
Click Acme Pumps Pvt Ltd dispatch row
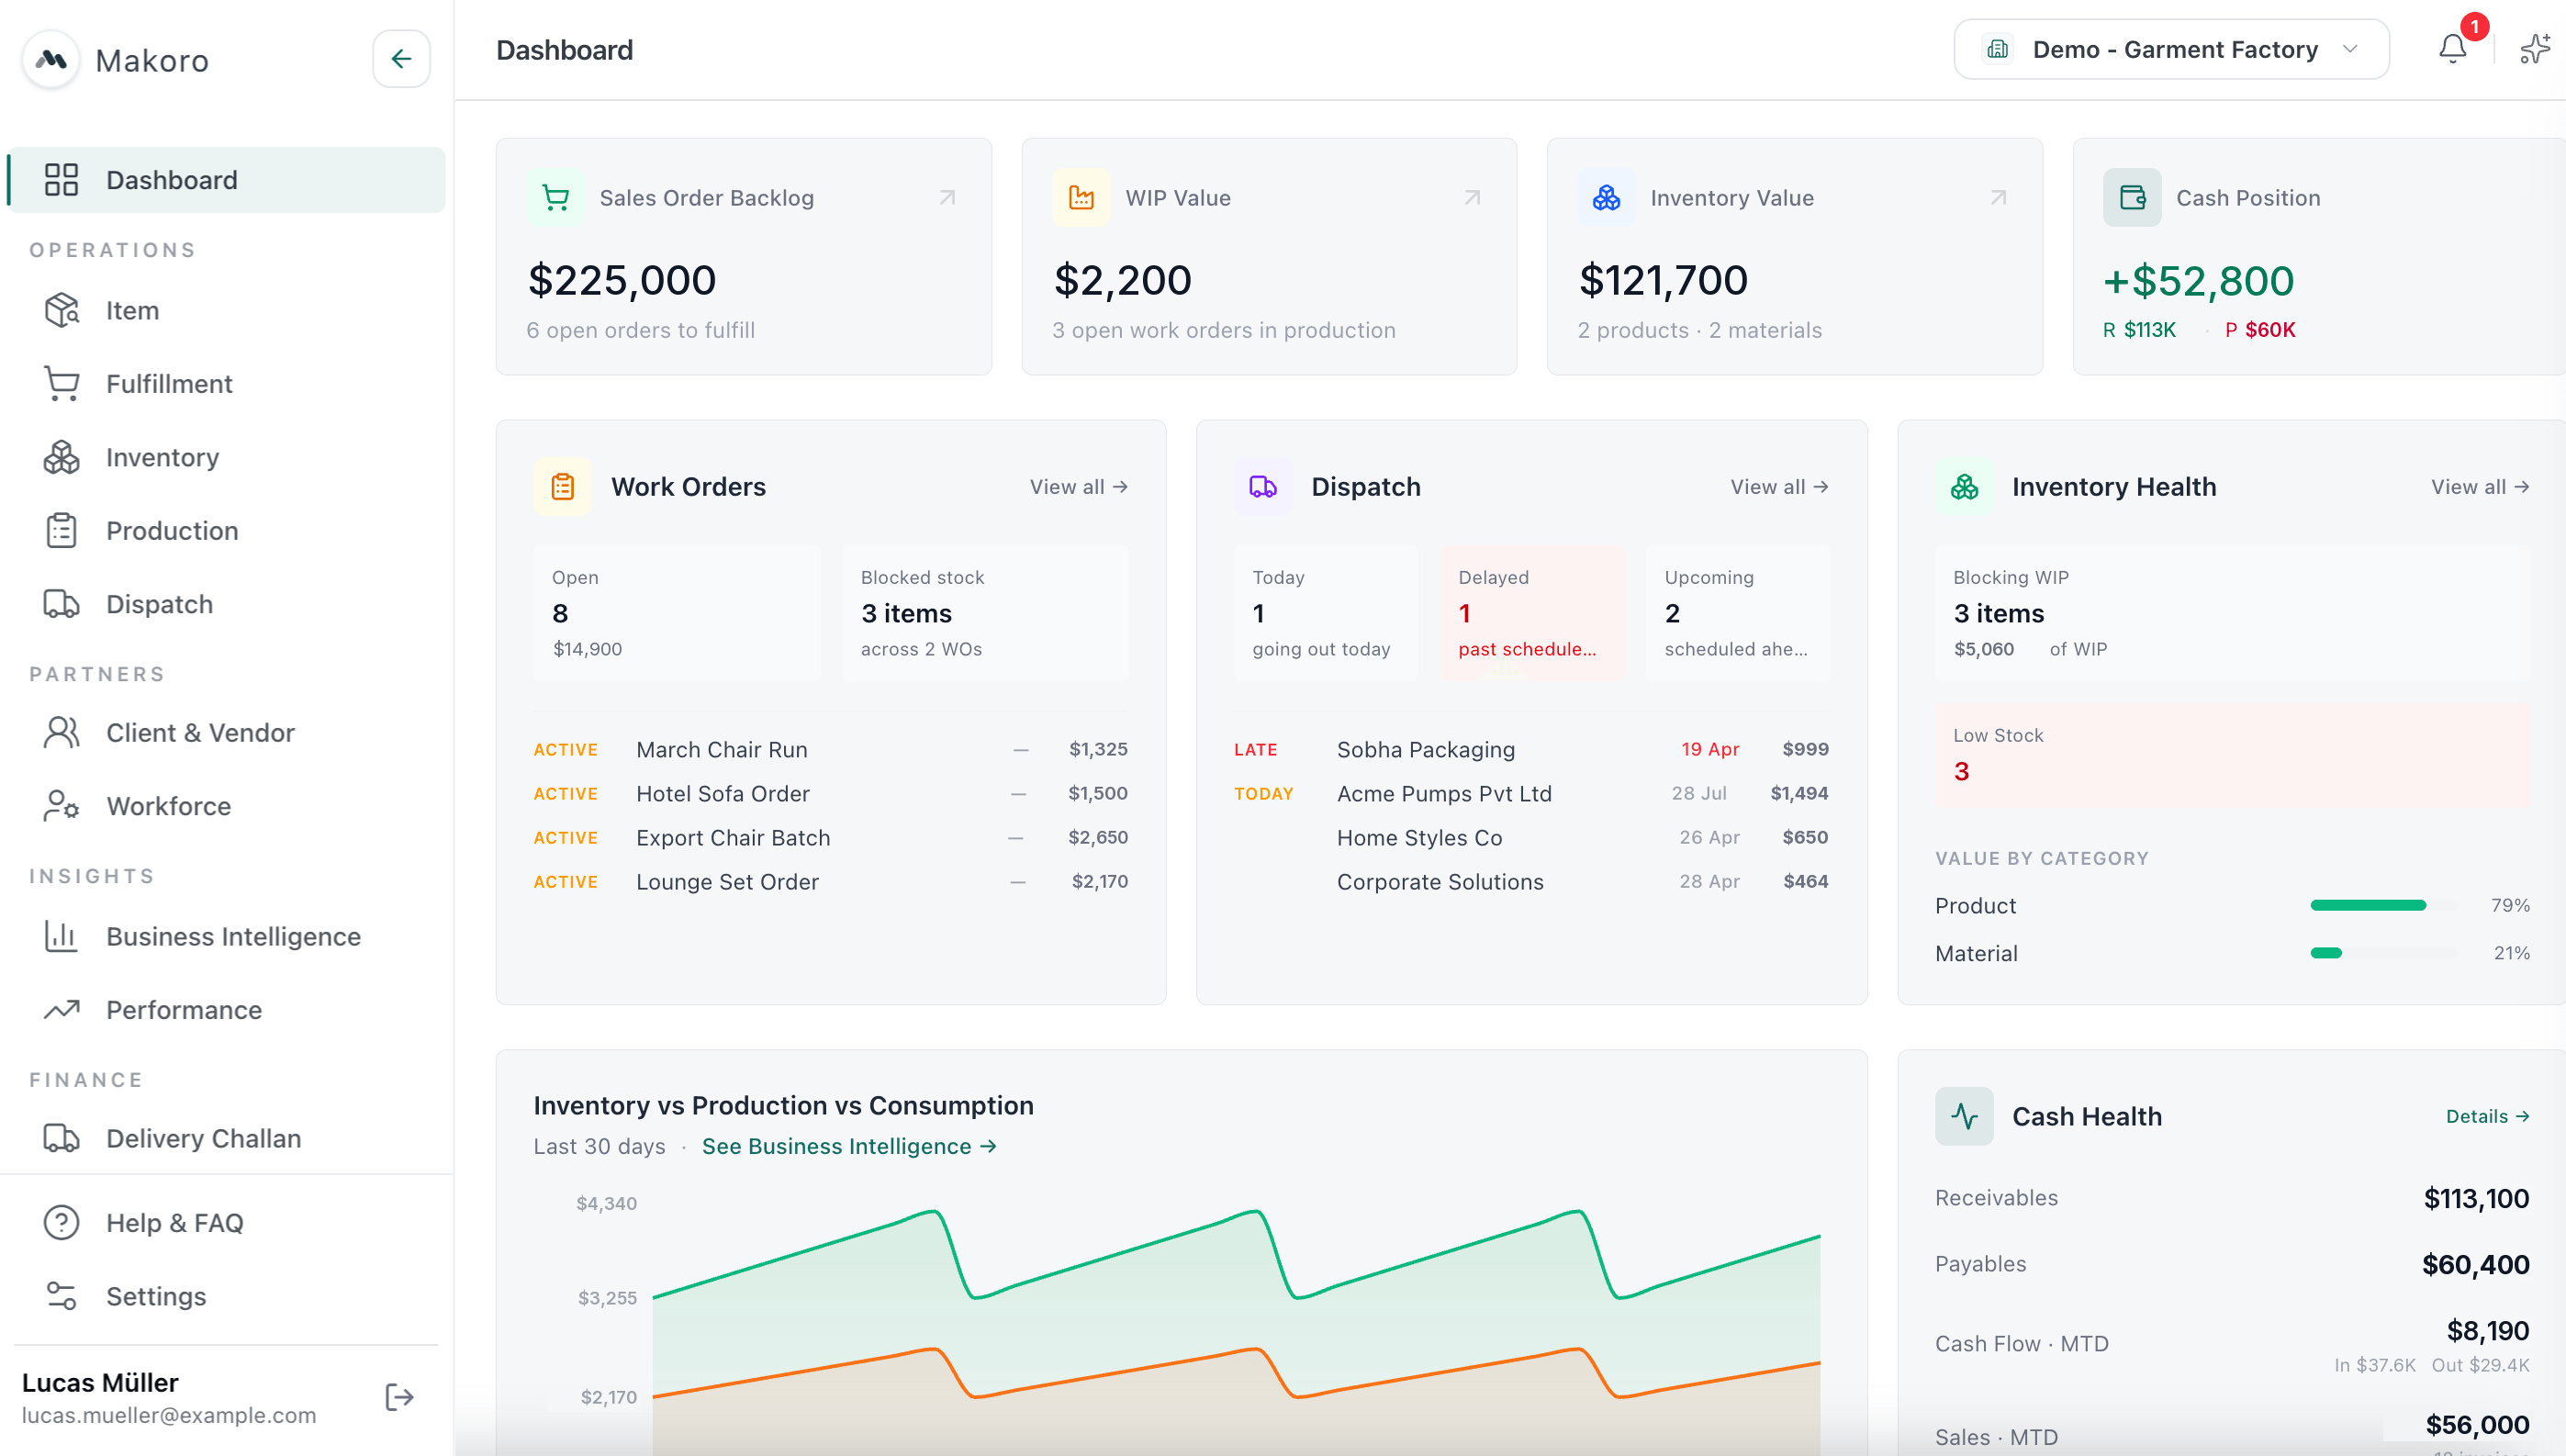[x=1532, y=794]
